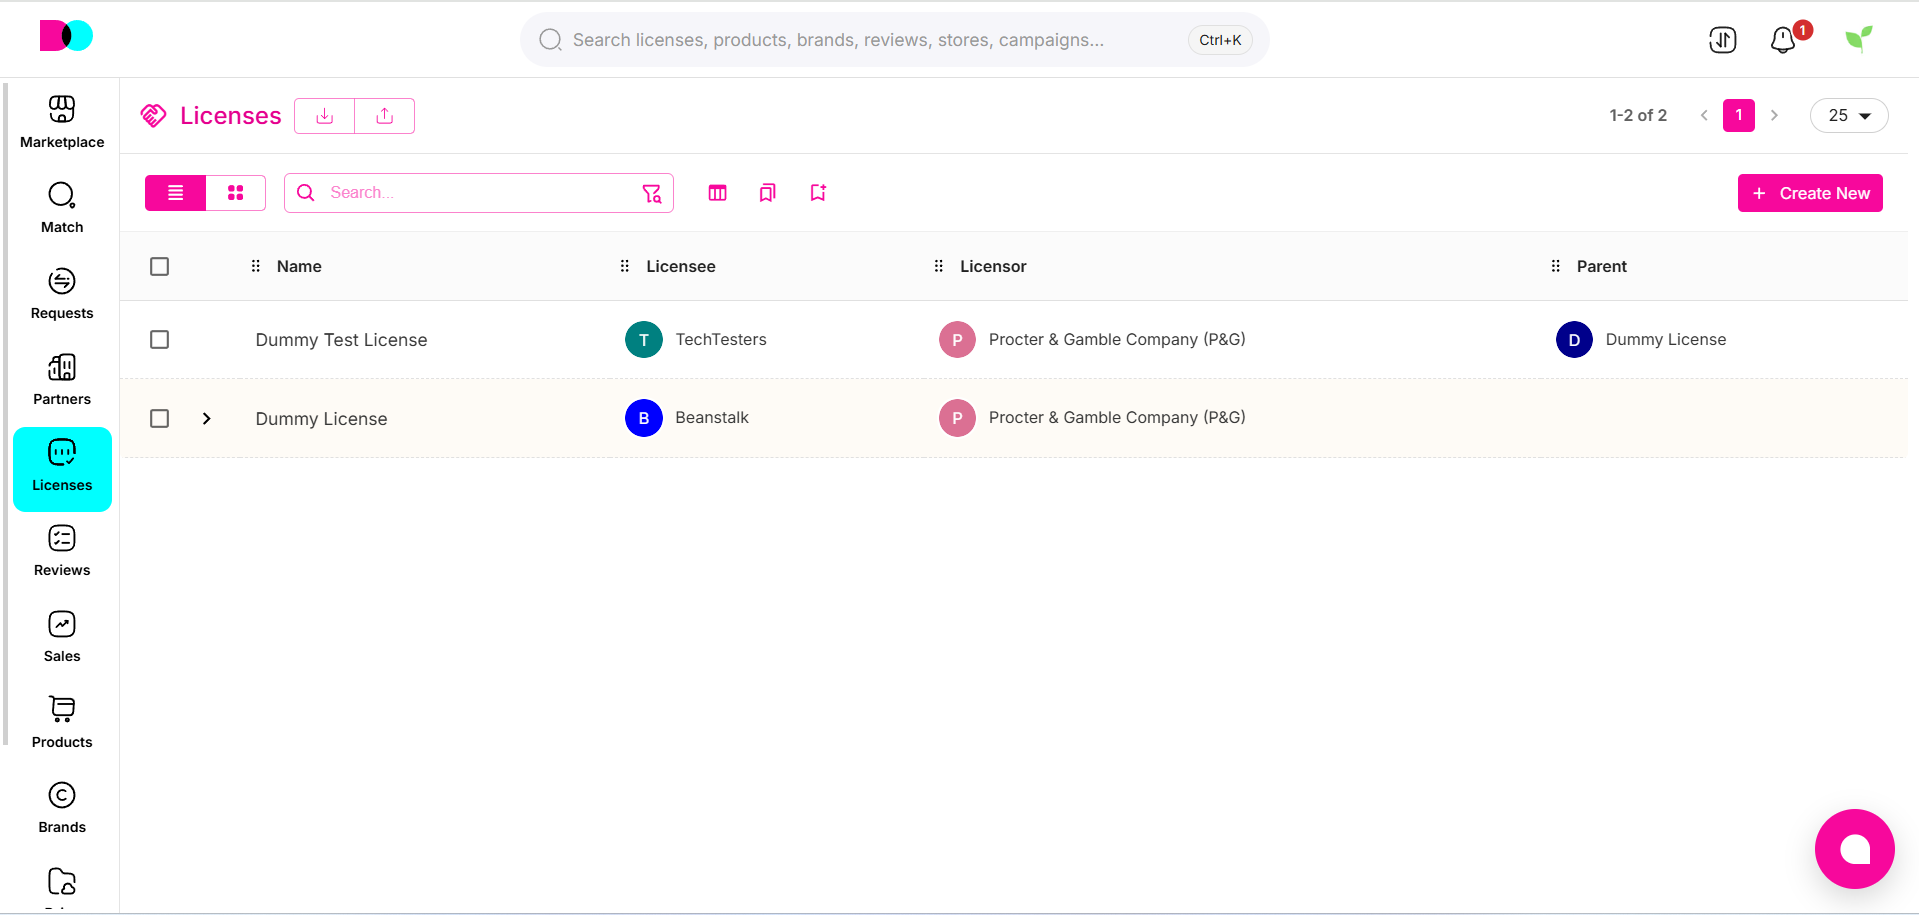The height and width of the screenshot is (915, 1919).
Task: Open the Sales sidebar section
Action: click(62, 637)
